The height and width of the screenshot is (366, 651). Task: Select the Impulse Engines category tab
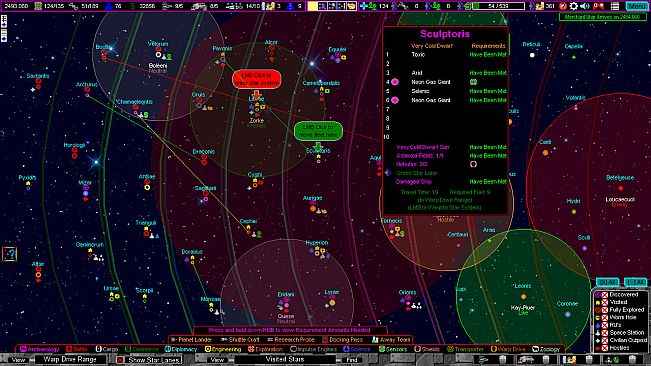(x=314, y=349)
